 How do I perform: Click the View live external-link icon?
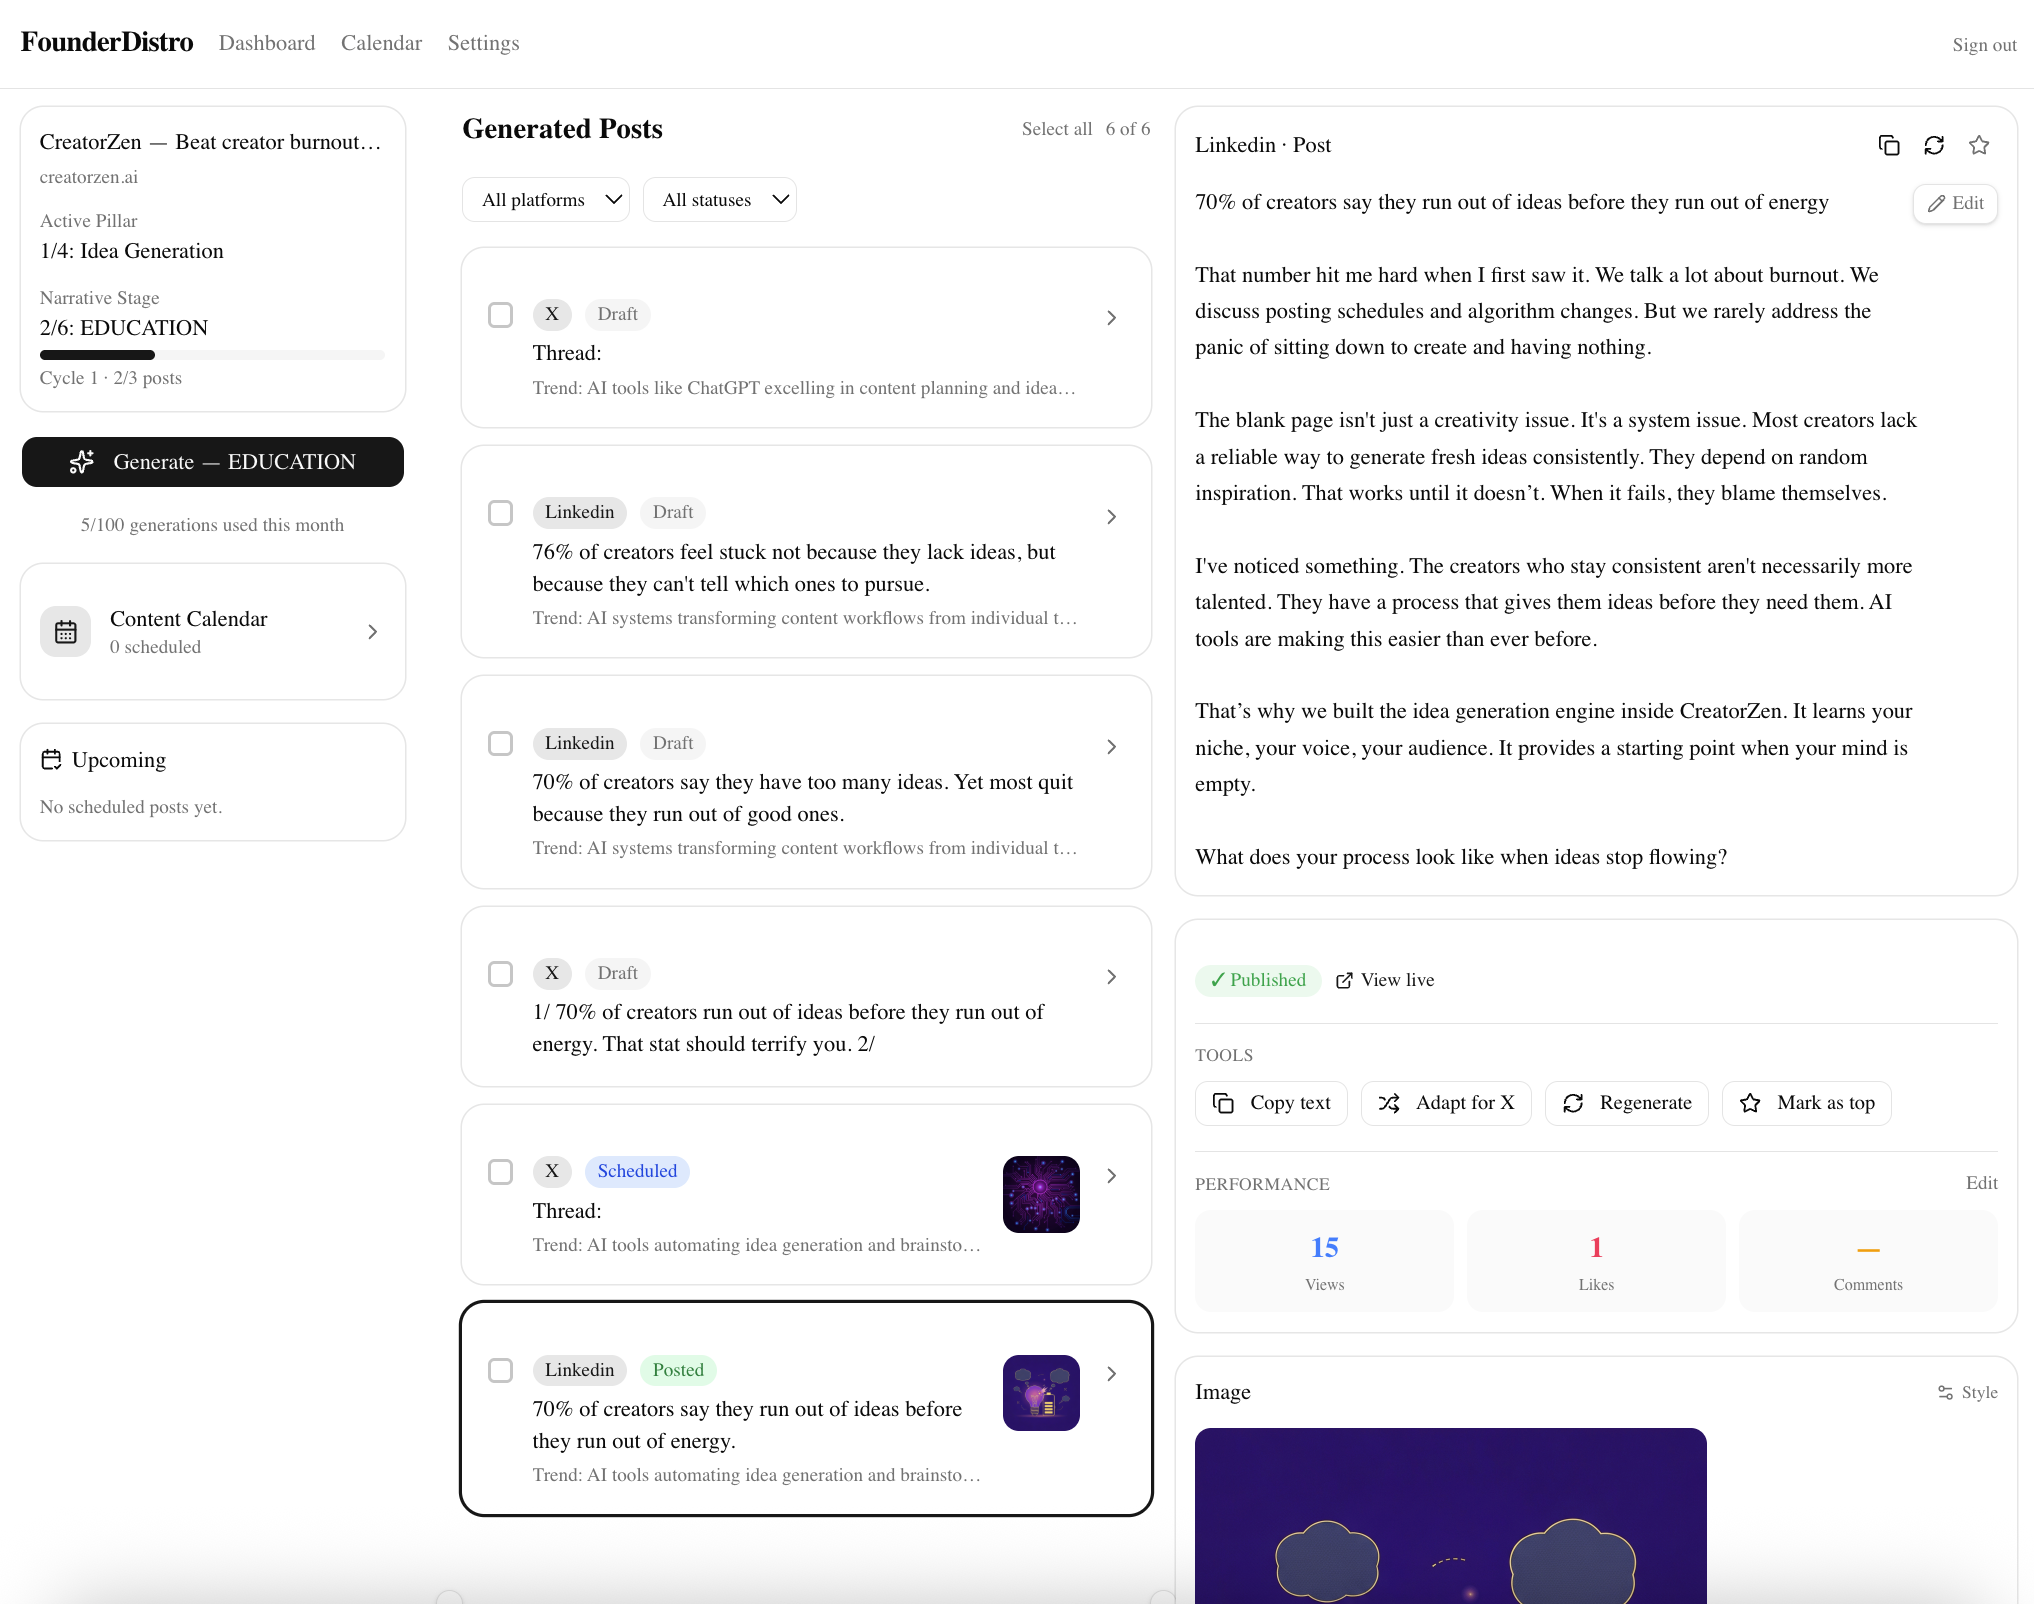click(1344, 980)
